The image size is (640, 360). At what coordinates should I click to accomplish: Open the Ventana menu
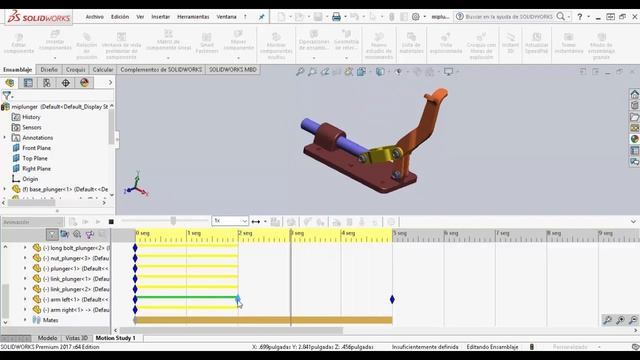pyautogui.click(x=227, y=17)
